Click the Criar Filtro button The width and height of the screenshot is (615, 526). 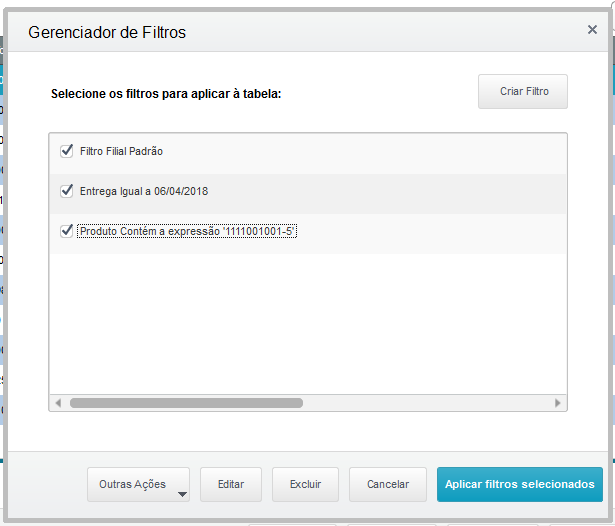click(x=523, y=91)
